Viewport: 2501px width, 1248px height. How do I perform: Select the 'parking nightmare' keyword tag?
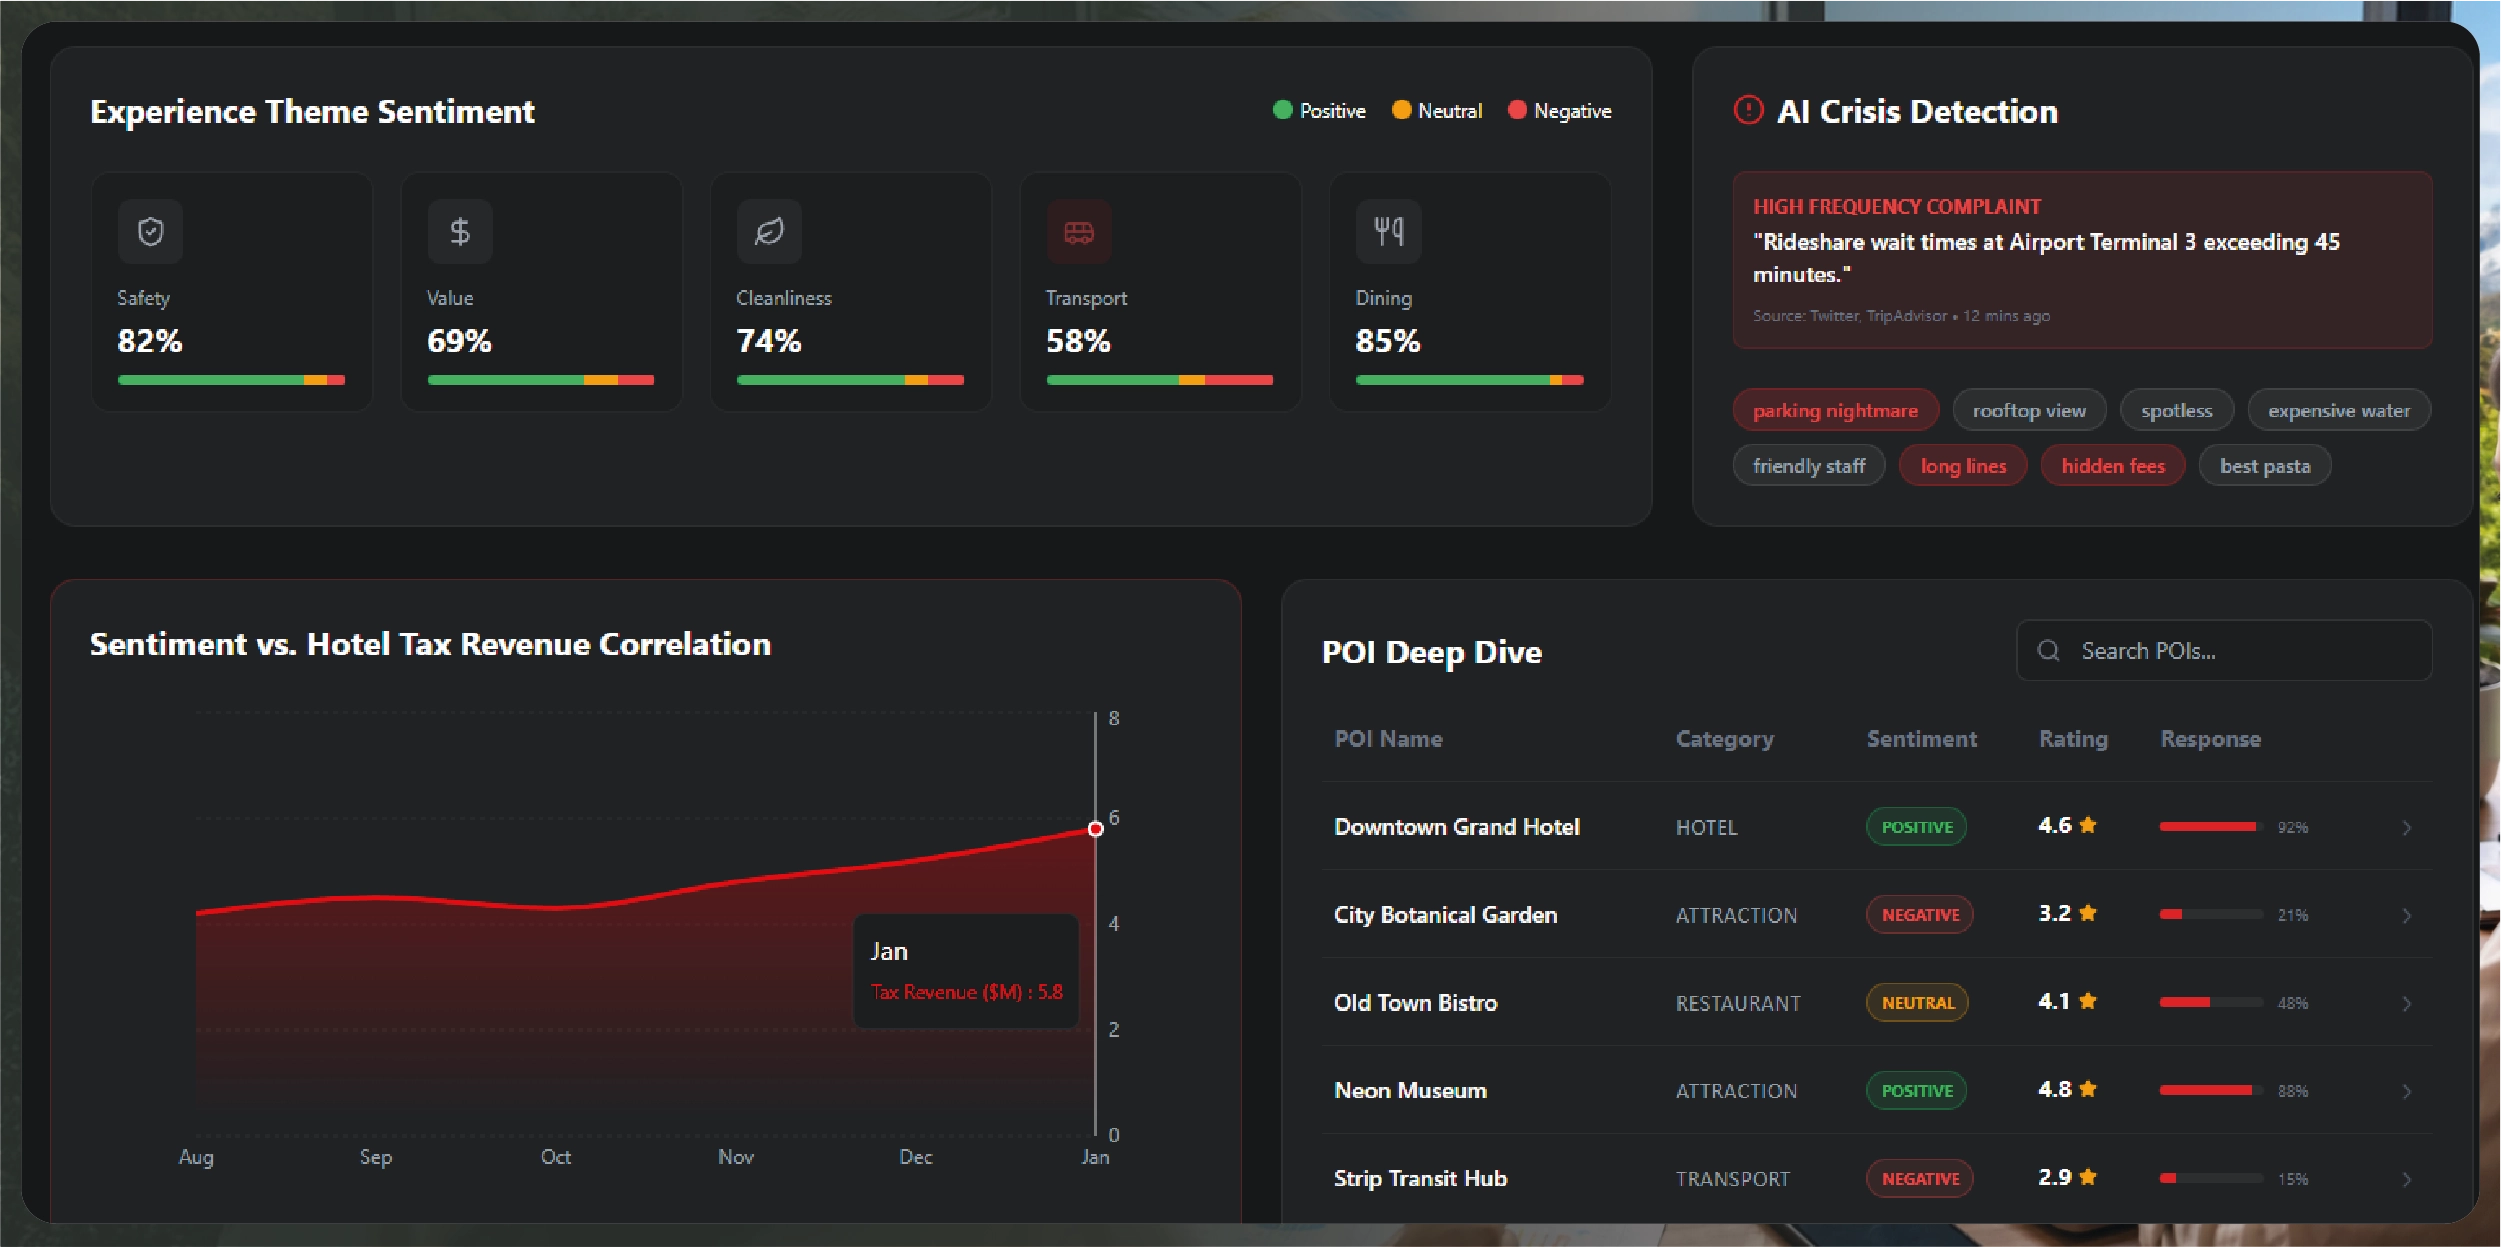click(1835, 410)
